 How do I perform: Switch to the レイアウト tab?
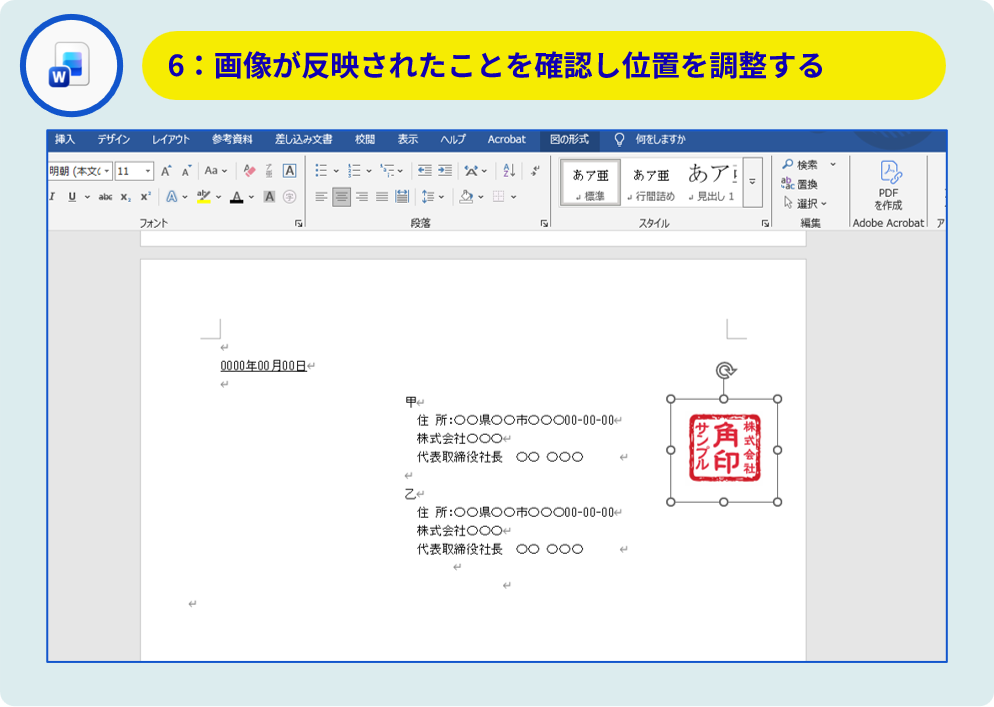click(171, 140)
